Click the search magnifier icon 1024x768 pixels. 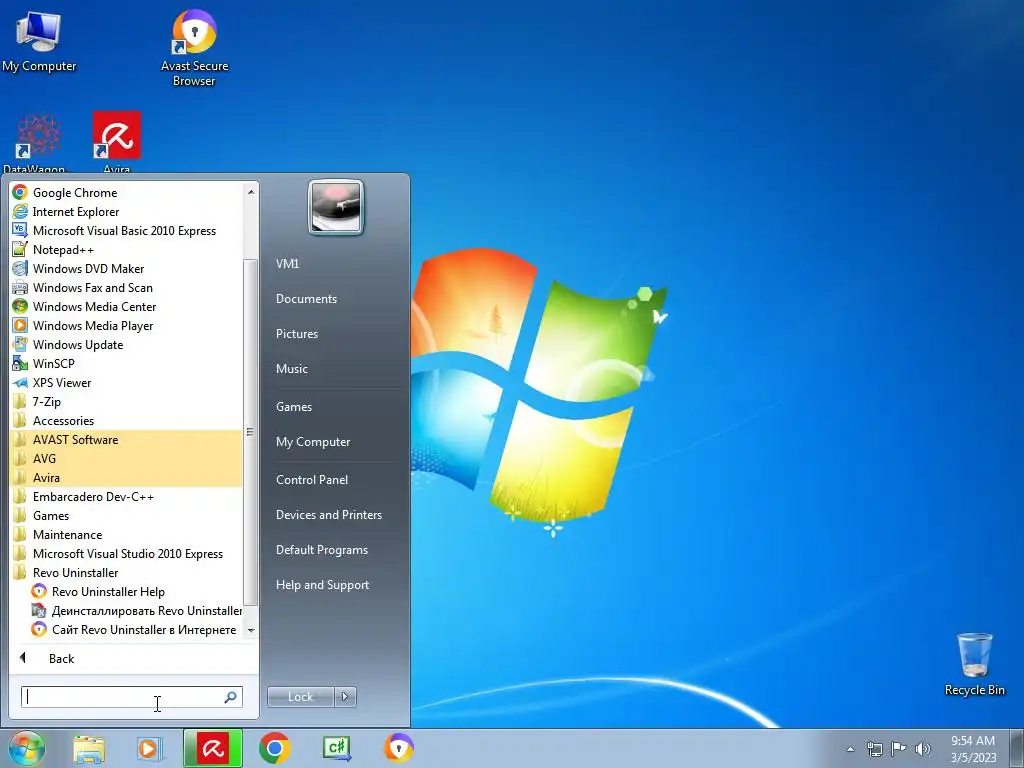click(231, 697)
